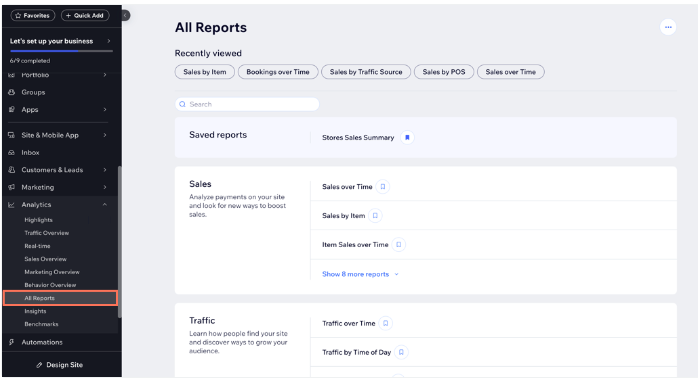698x380 pixels.
Task: Open Marketing Overview under Analytics
Action: point(52,272)
